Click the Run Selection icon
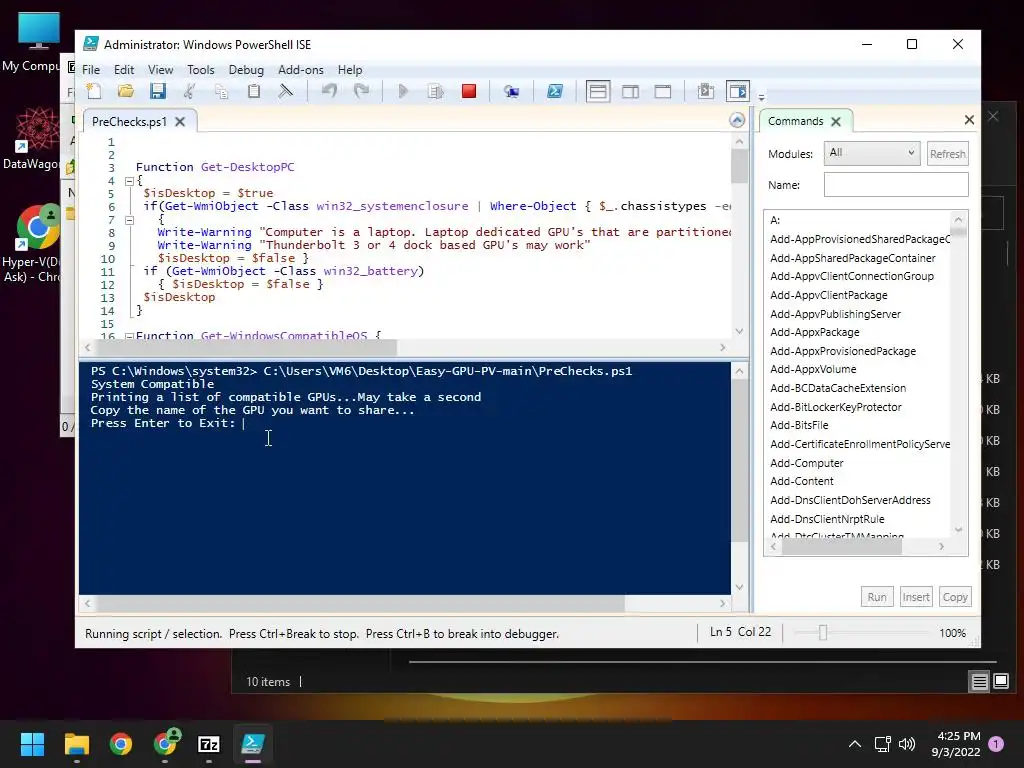 [436, 91]
